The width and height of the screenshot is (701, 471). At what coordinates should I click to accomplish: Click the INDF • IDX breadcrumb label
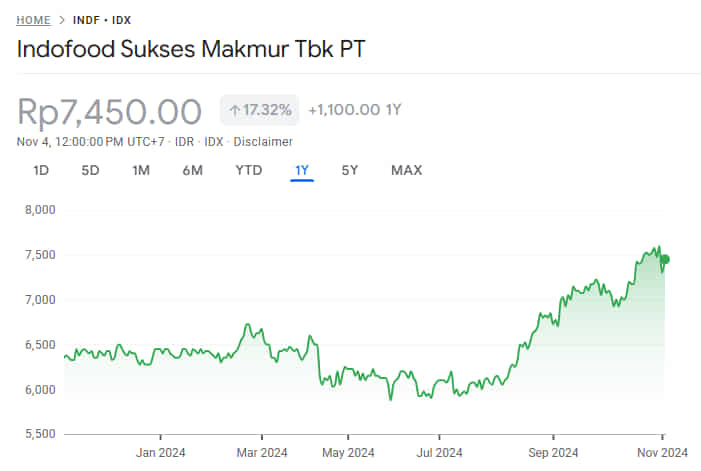102,20
